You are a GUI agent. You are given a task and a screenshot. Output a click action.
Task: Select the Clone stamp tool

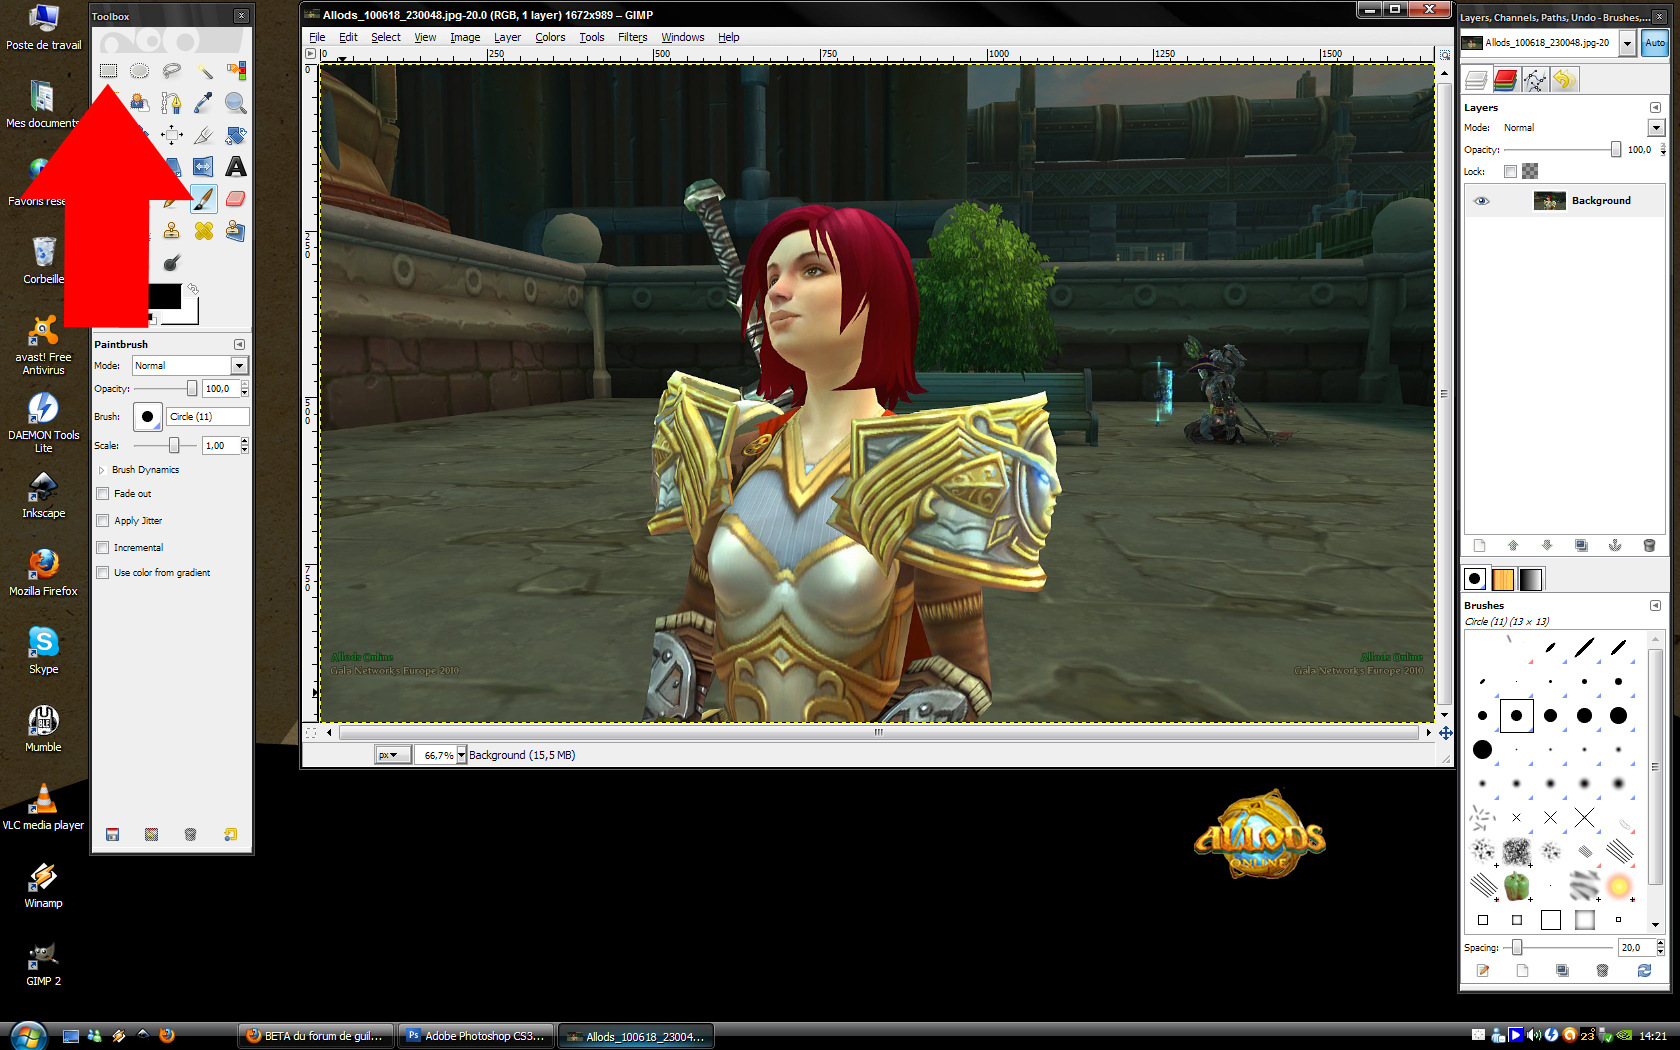172,231
